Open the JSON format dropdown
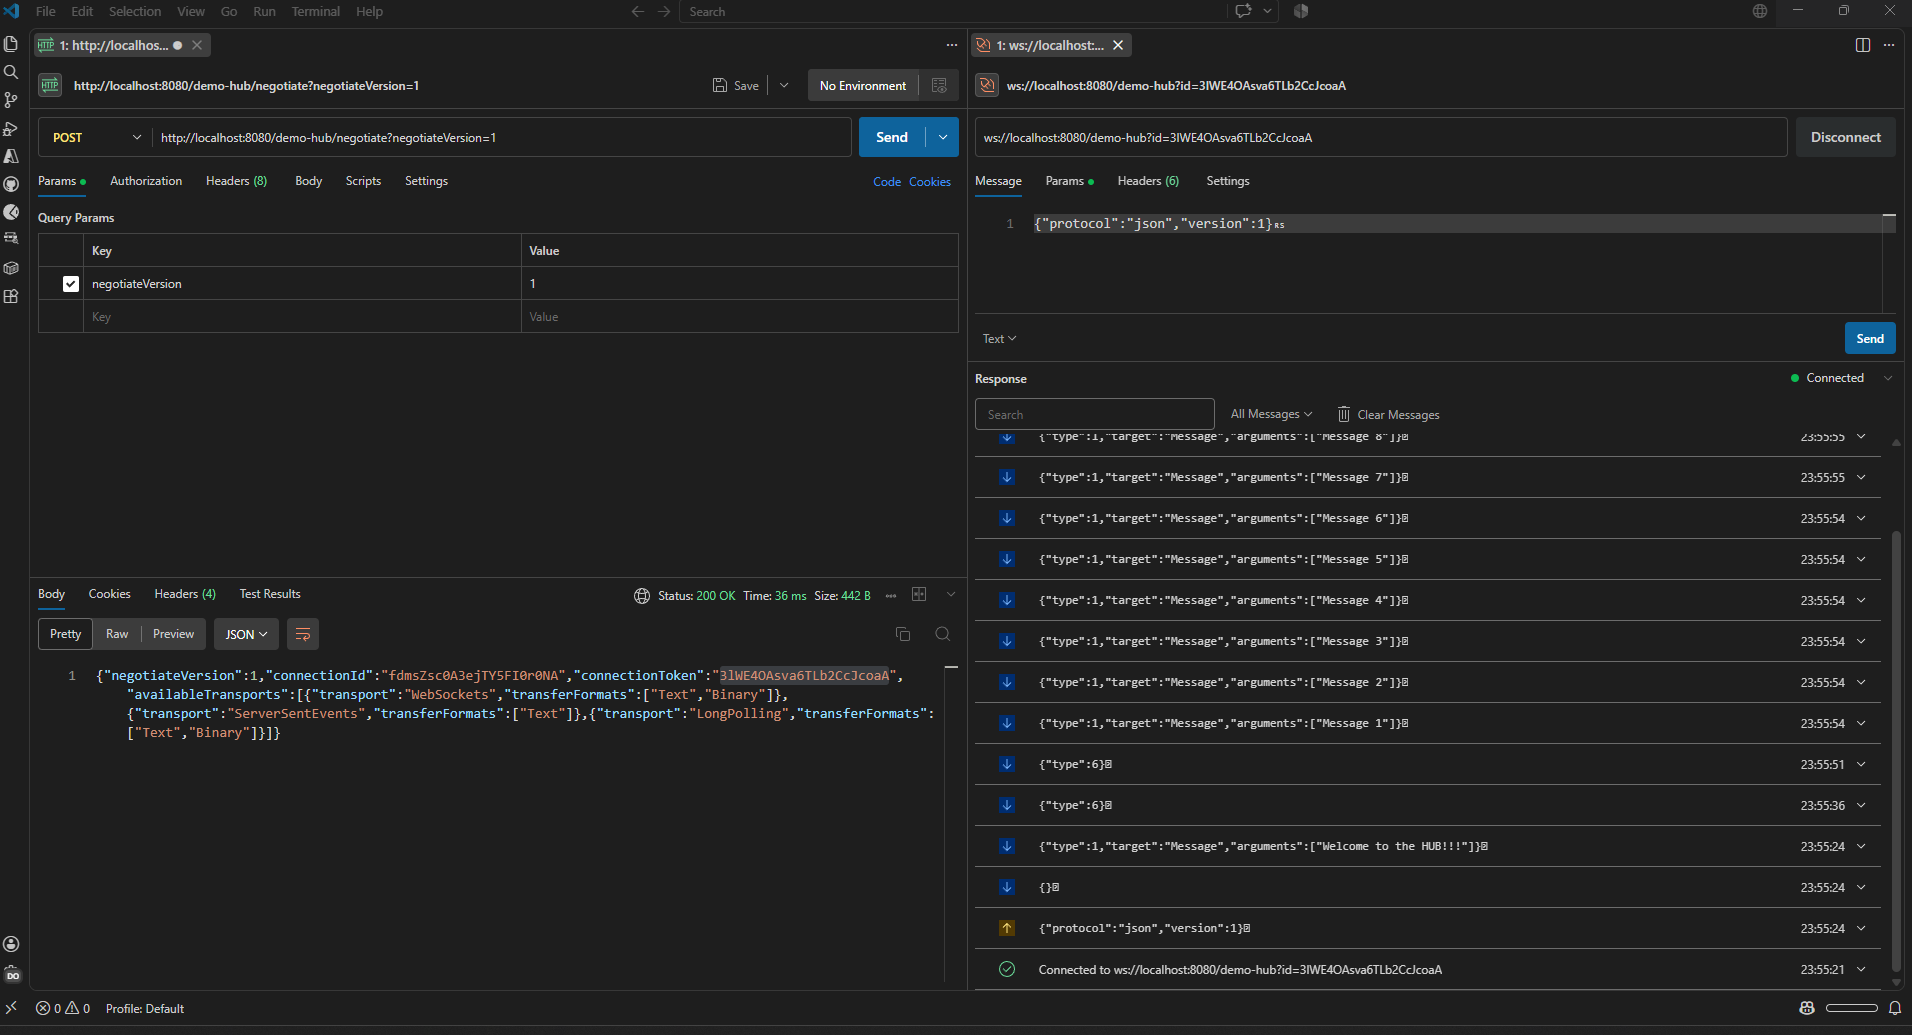1912x1035 pixels. (x=246, y=634)
